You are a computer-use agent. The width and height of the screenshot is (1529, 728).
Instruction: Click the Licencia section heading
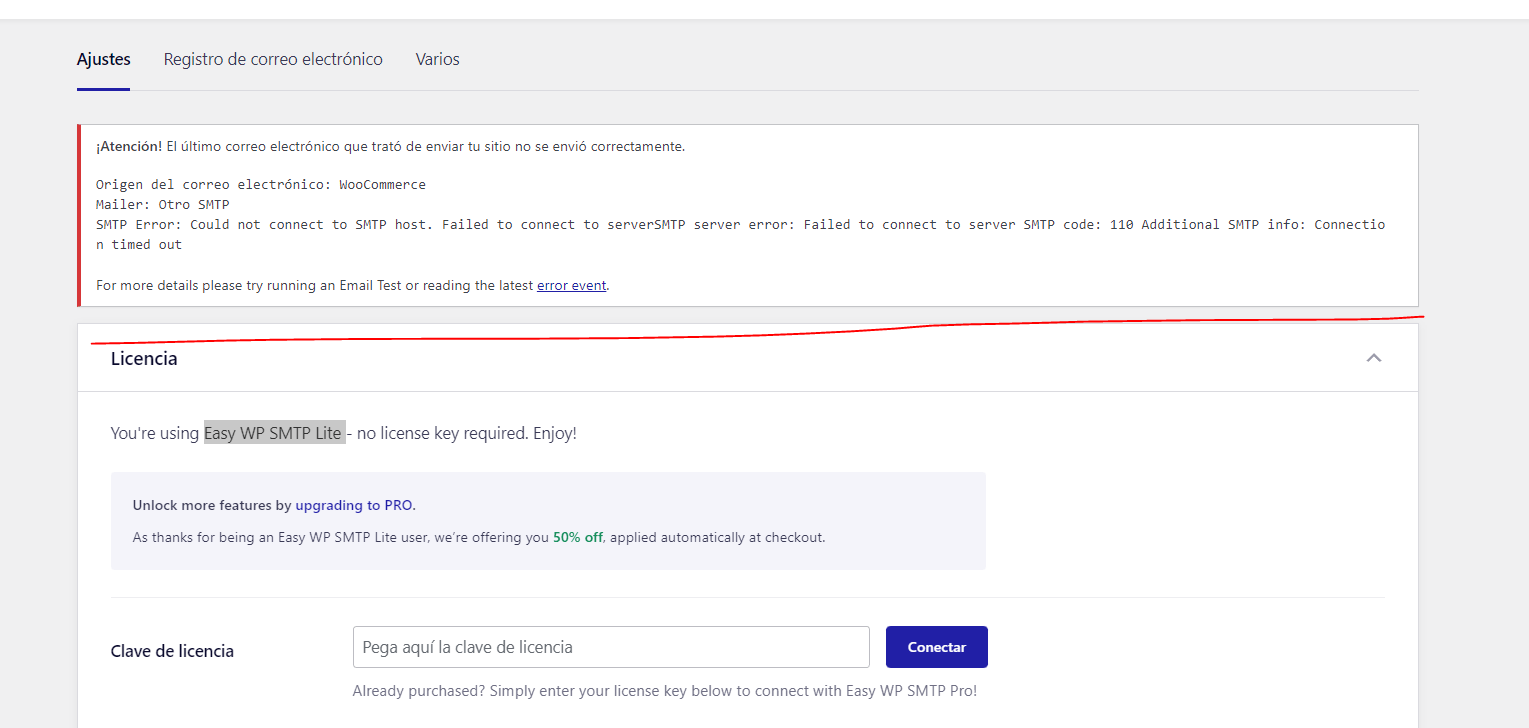coord(144,358)
